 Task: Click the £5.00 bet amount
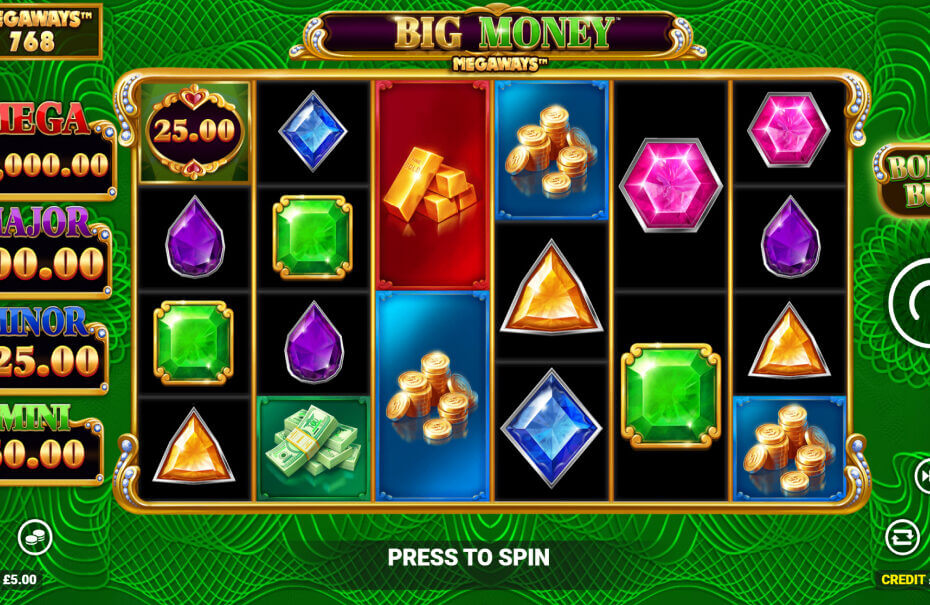20,579
